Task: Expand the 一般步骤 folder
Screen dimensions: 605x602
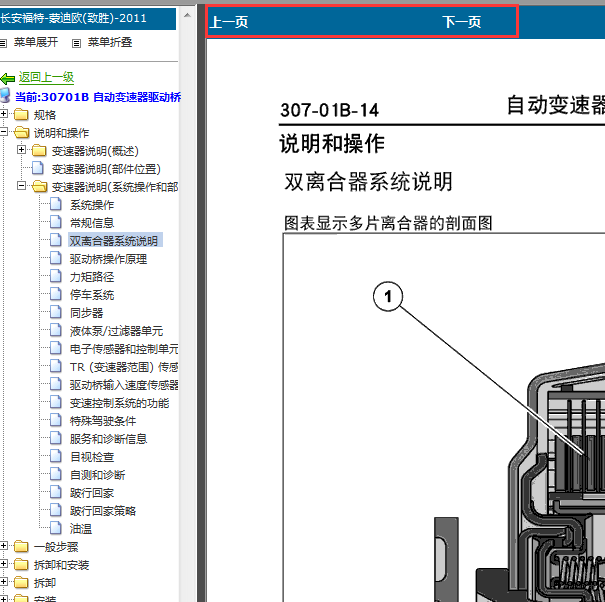Action: pyautogui.click(x=3, y=545)
